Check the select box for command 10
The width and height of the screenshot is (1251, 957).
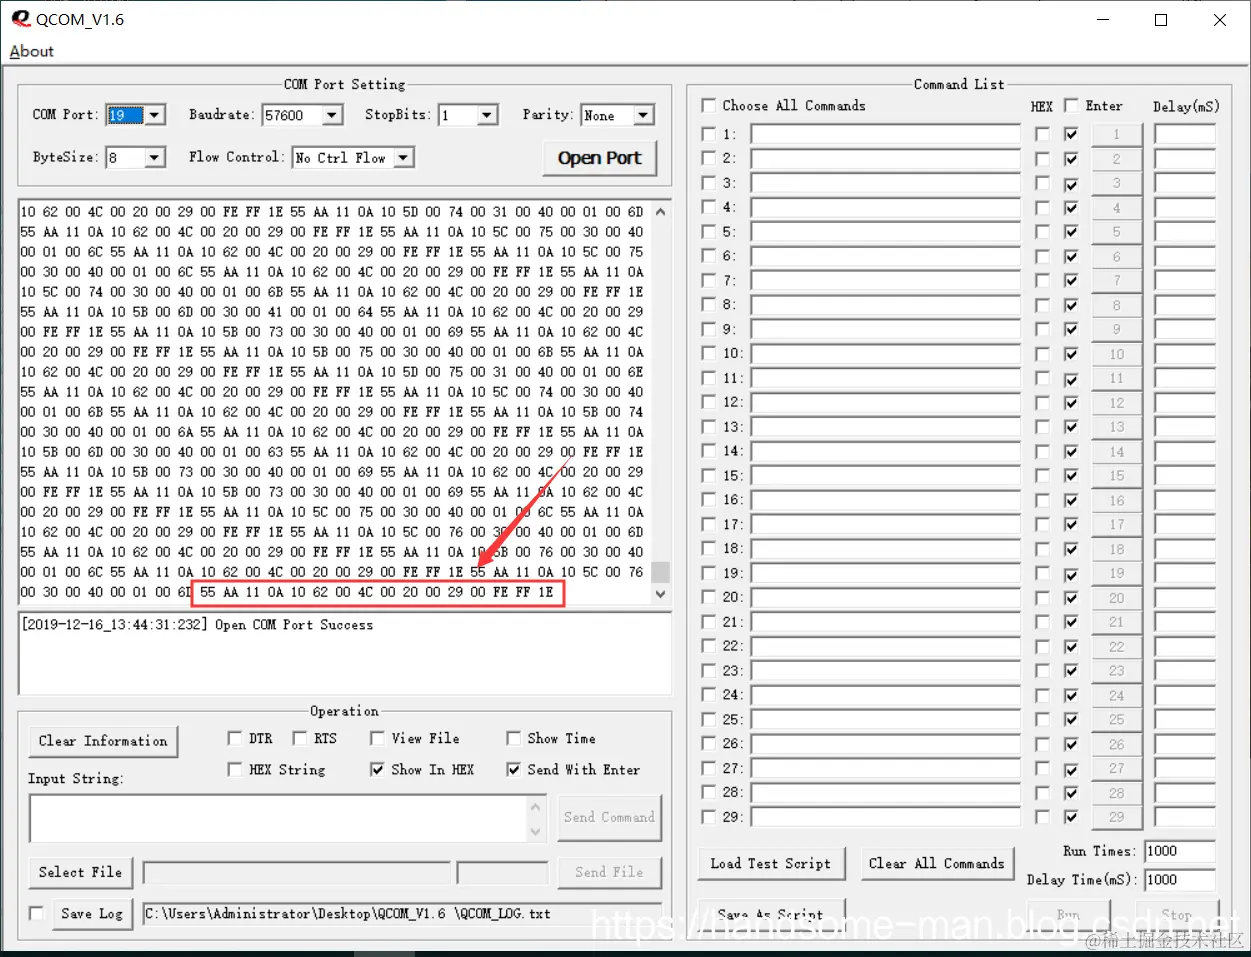coord(709,354)
